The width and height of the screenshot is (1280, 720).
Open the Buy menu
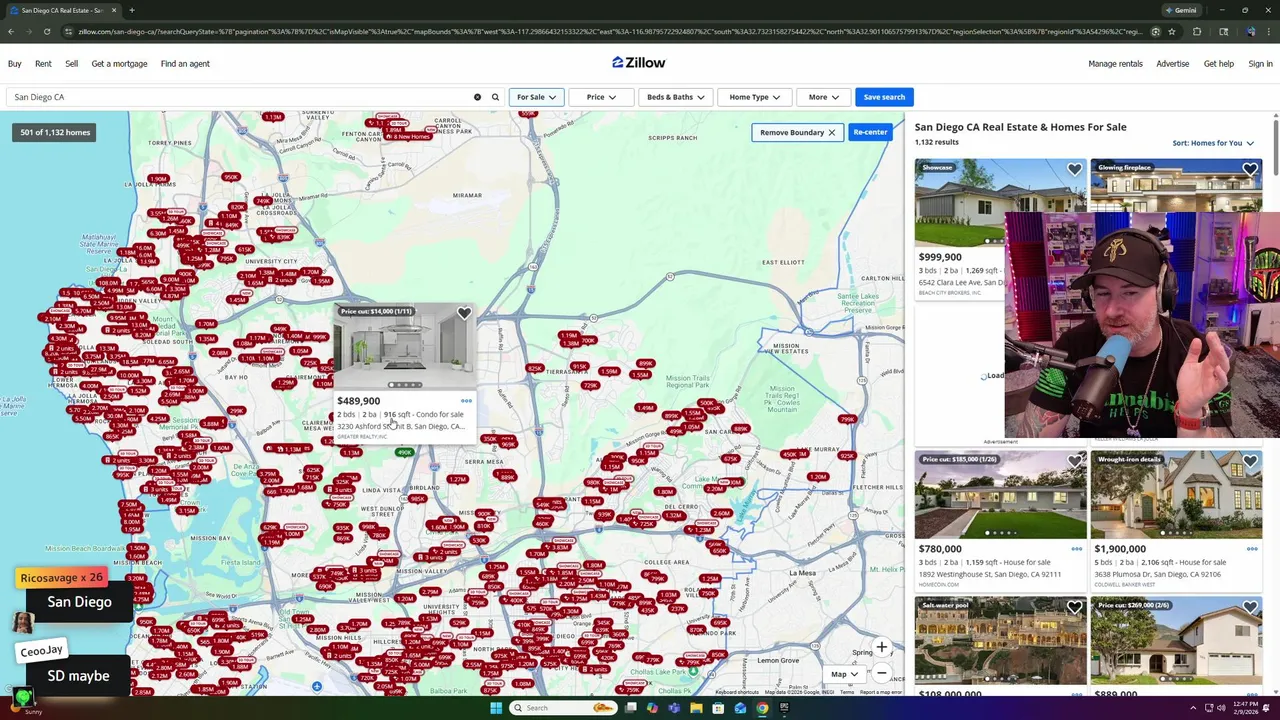pyautogui.click(x=15, y=64)
